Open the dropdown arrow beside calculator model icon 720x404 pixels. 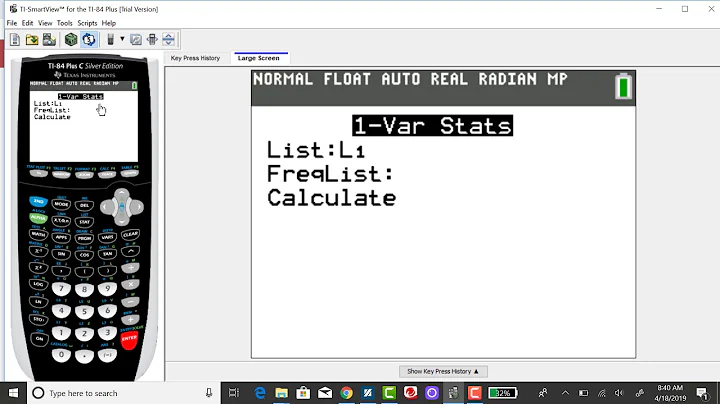coord(122,39)
